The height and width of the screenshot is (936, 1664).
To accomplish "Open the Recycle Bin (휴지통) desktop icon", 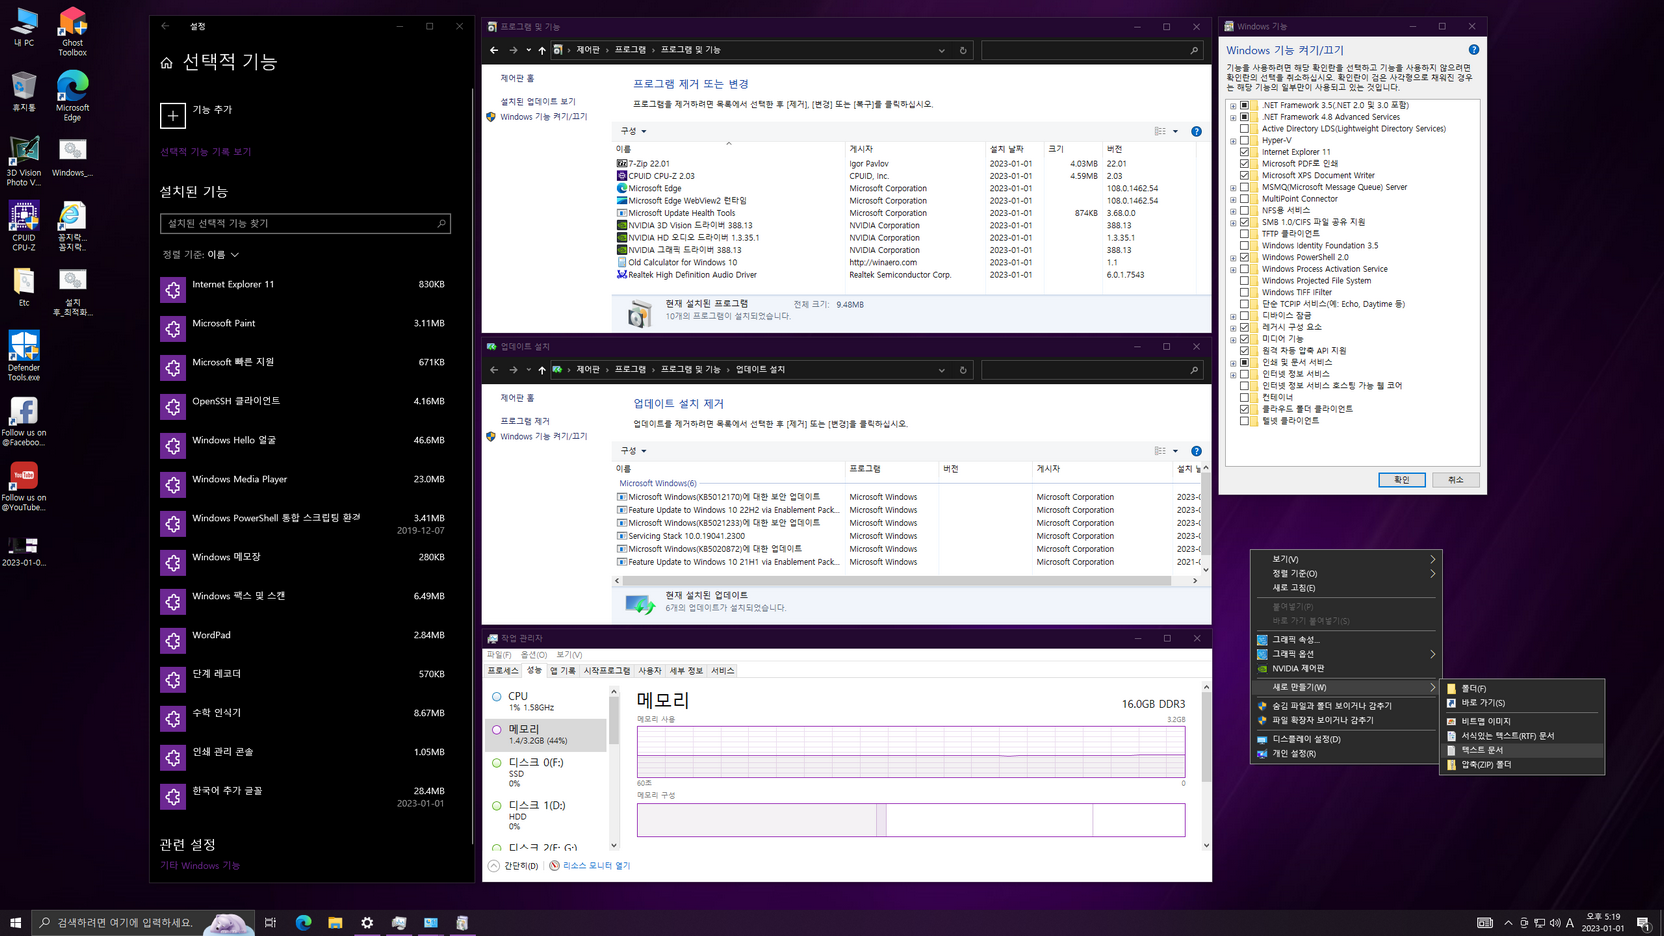I will (x=24, y=91).
